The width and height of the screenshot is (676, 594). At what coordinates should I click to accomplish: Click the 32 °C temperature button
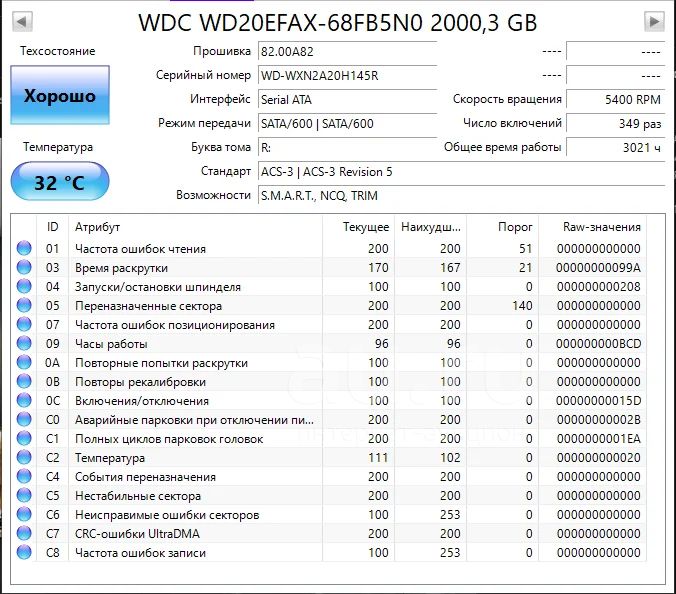(x=60, y=181)
